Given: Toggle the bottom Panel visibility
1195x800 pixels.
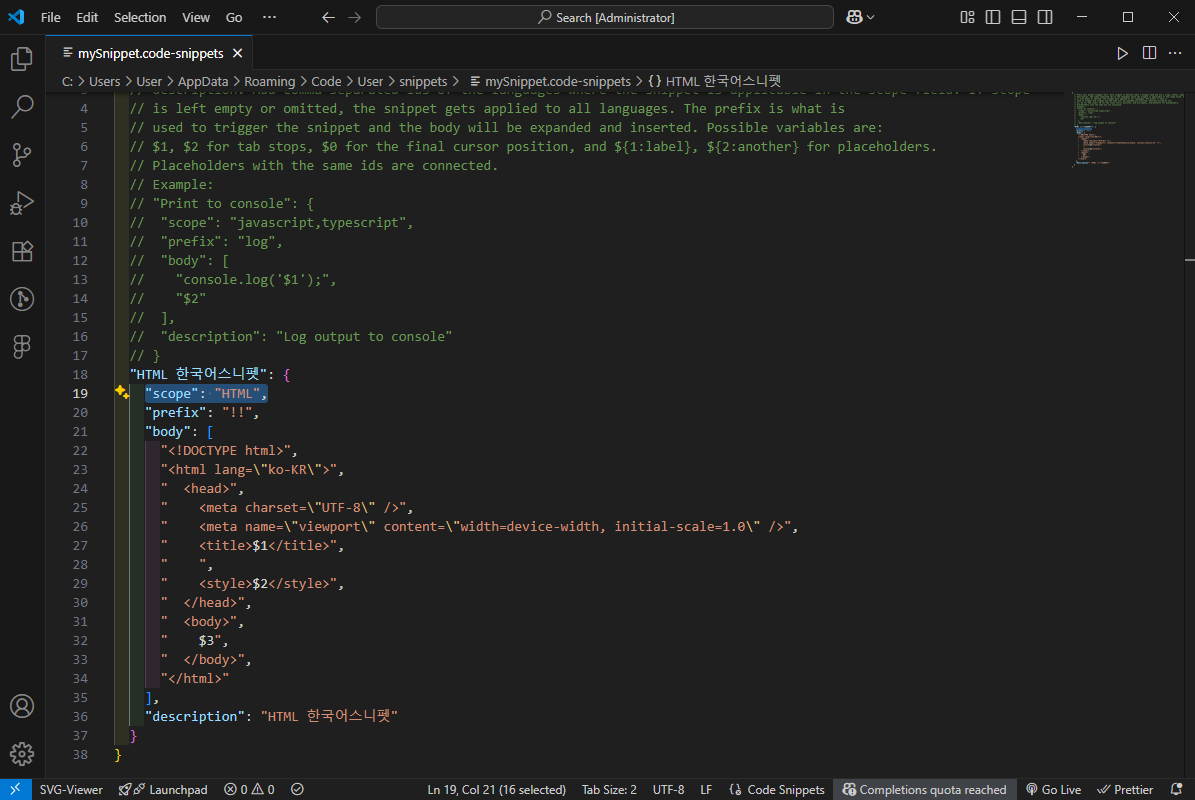Looking at the screenshot, I should pyautogui.click(x=1019, y=17).
